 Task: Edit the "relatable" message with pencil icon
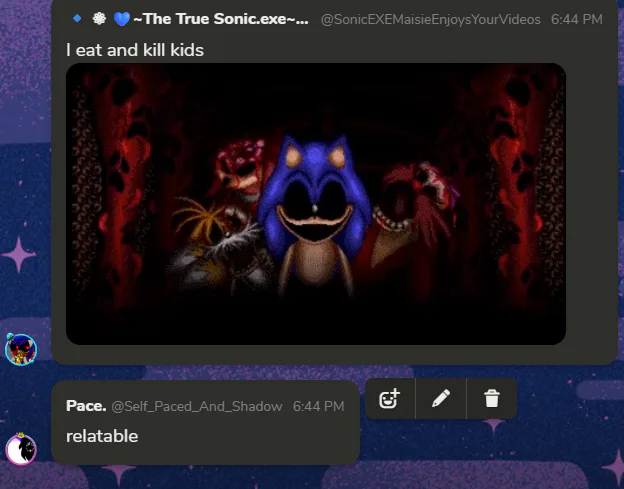point(441,399)
